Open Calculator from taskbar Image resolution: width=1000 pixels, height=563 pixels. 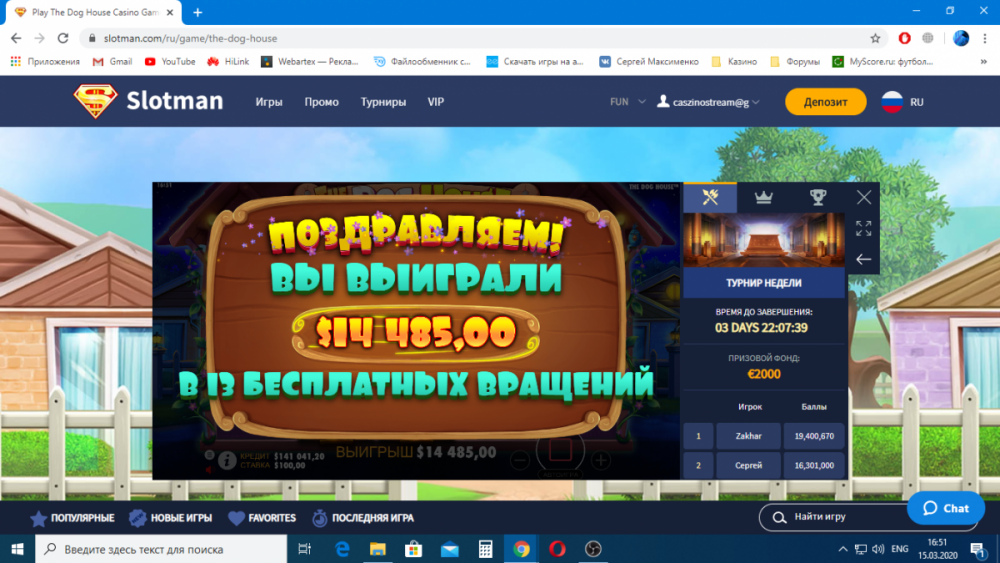485,549
